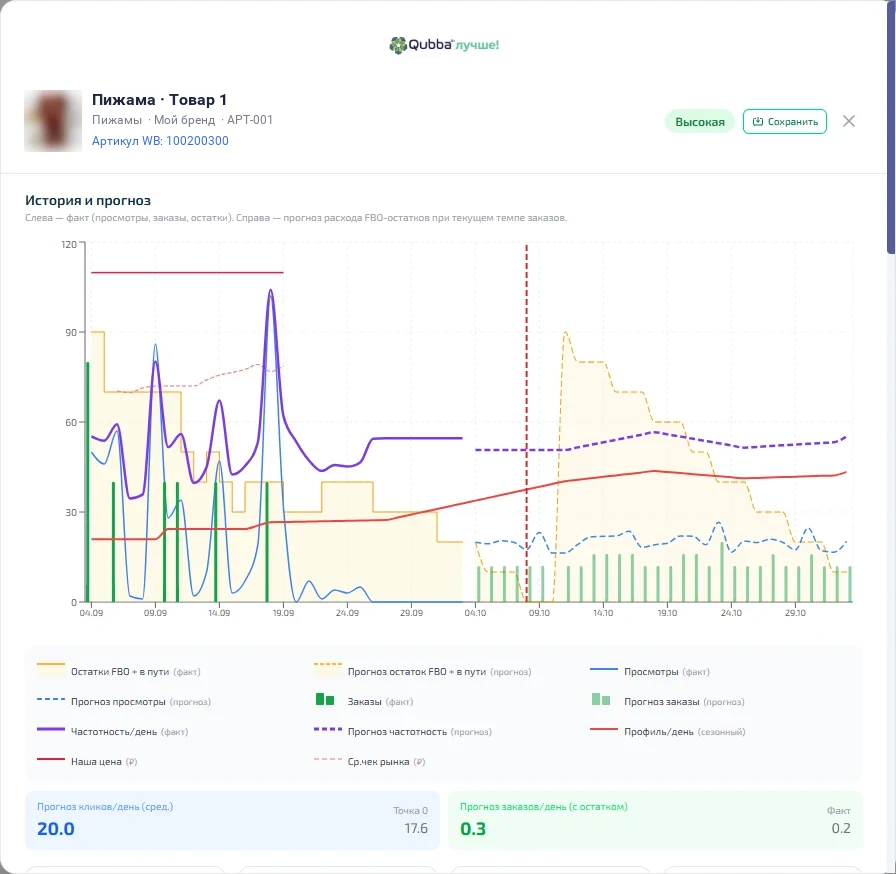Screen dimensions: 896x874
Task: Click the Сохранить button
Action: [x=785, y=122]
